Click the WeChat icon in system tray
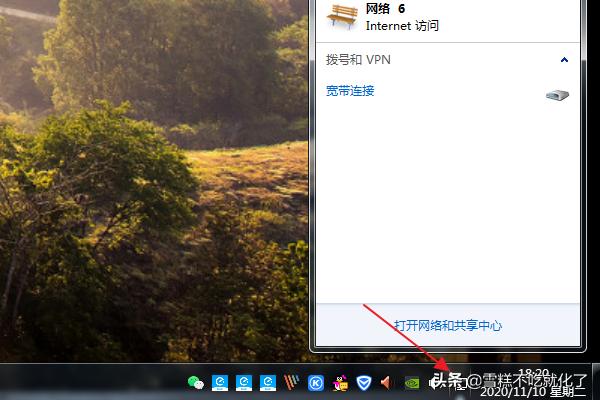600x400 pixels. click(196, 382)
